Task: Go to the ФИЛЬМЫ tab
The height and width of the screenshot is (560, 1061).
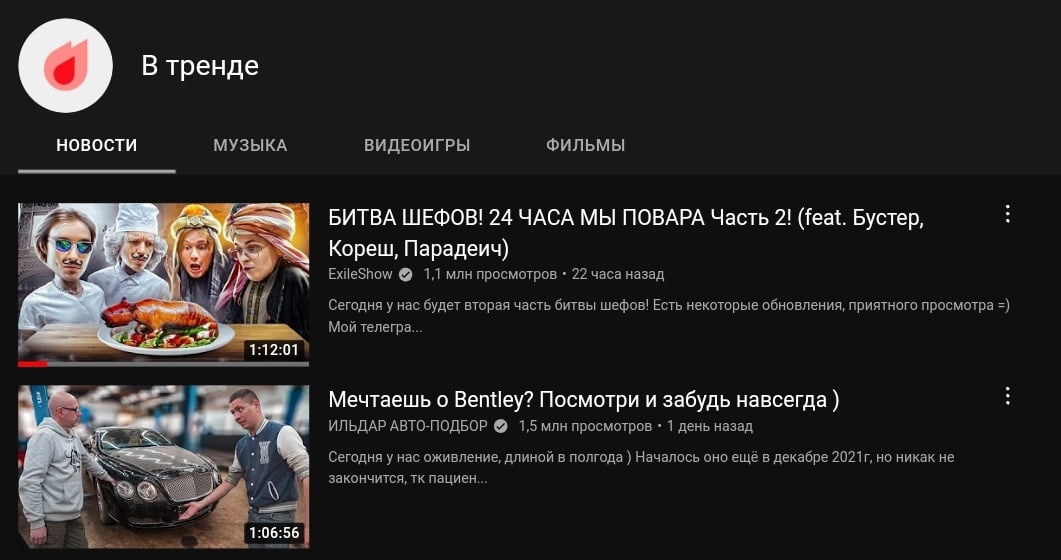Action: 585,145
